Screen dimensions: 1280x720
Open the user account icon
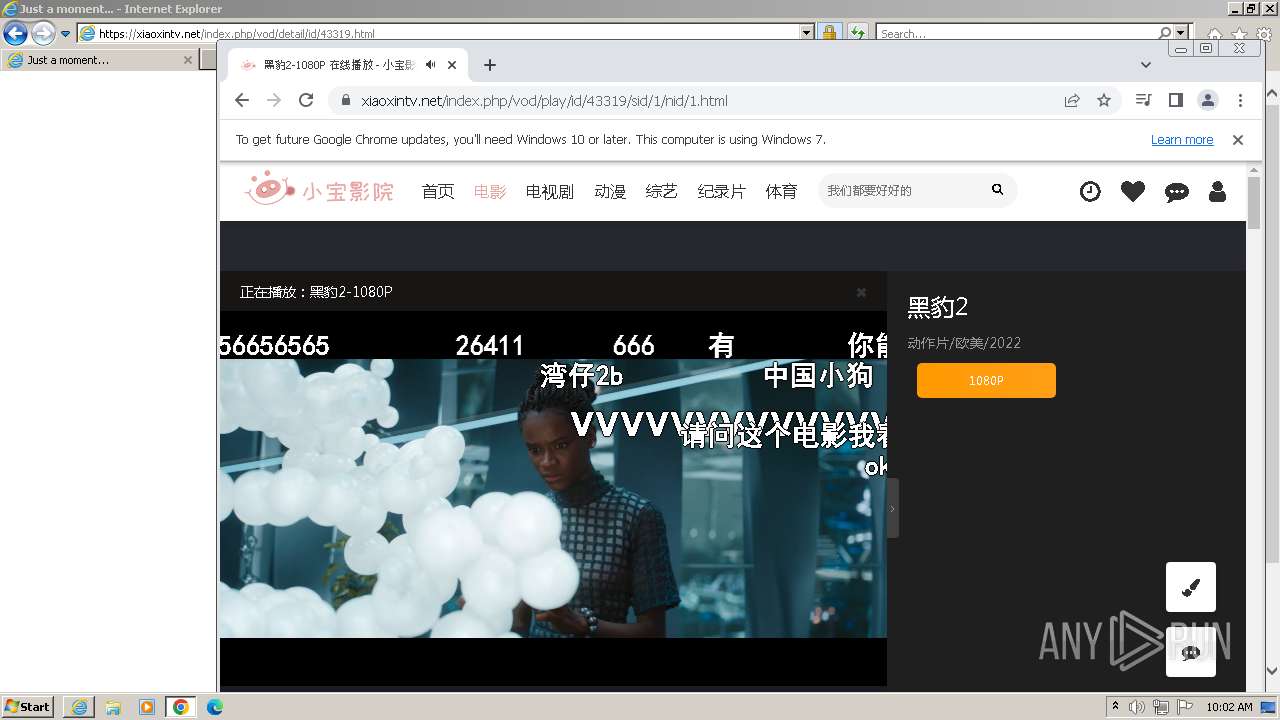(x=1217, y=191)
